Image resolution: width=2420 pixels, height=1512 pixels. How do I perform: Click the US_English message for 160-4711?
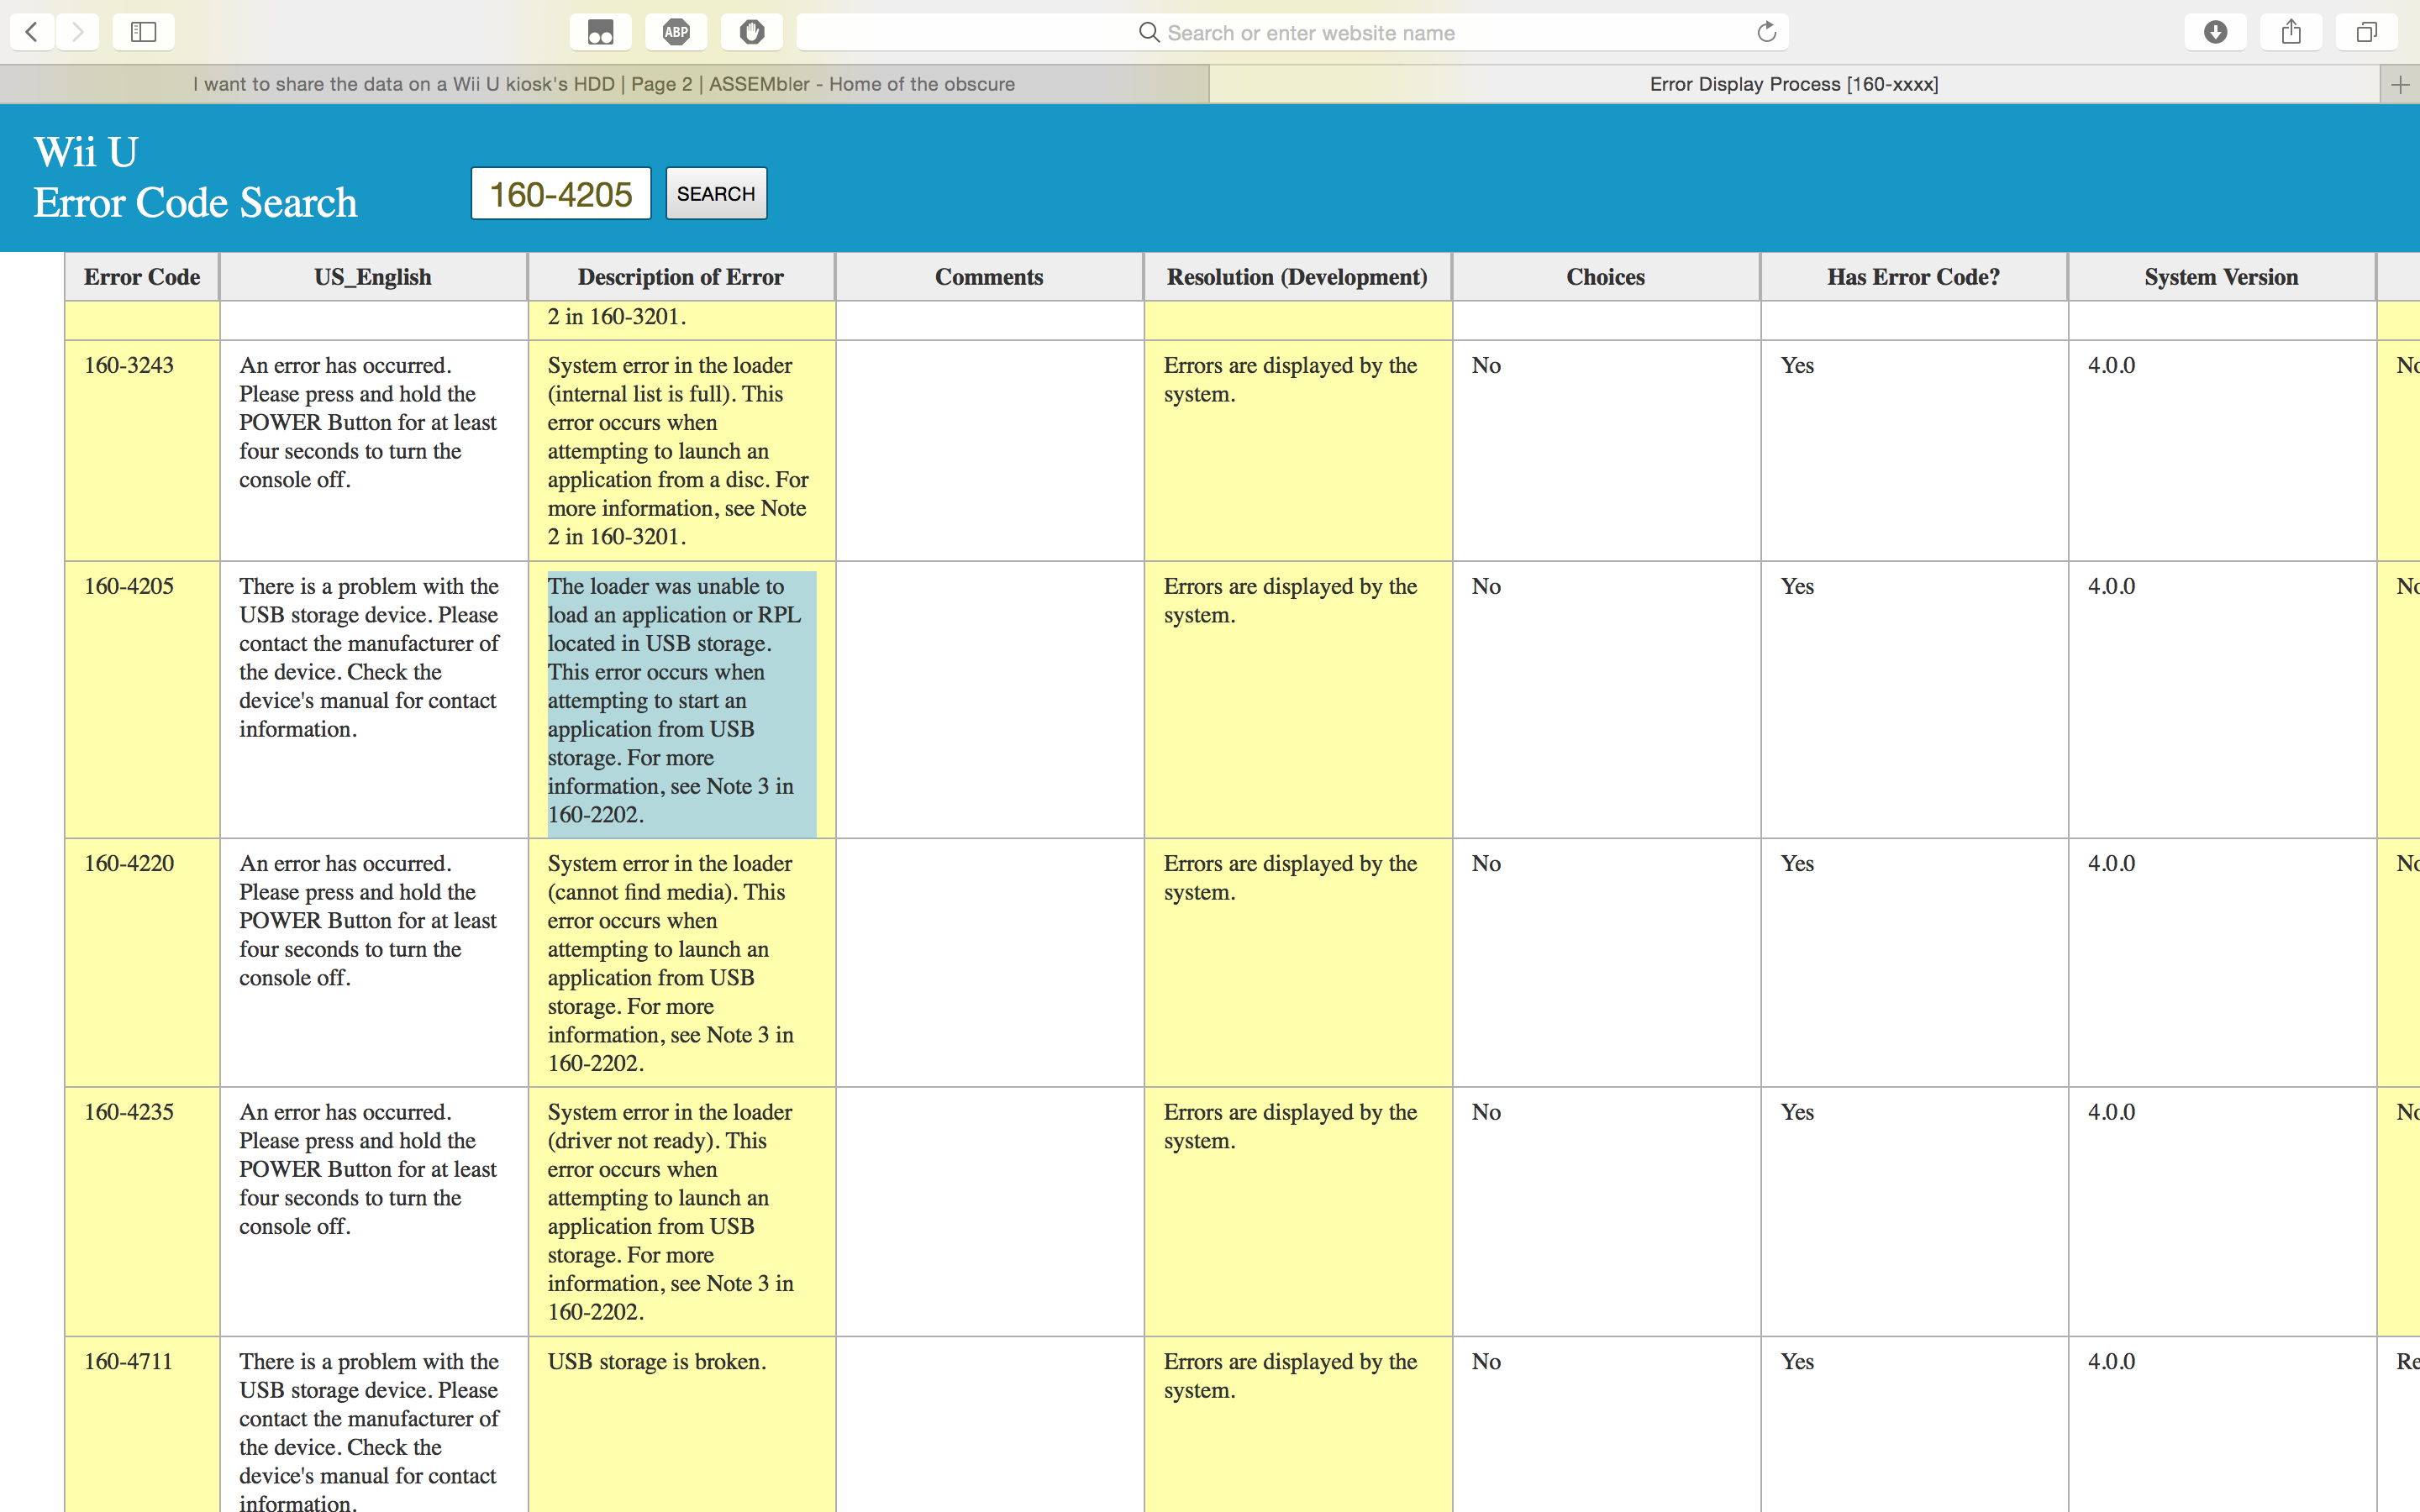tap(370, 1431)
